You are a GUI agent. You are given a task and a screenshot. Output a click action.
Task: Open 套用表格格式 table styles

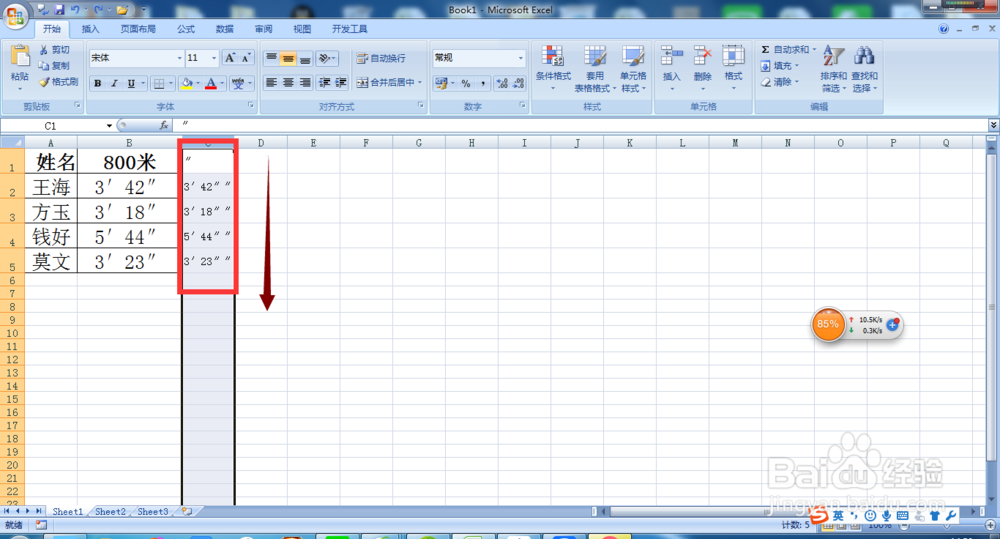[x=594, y=68]
